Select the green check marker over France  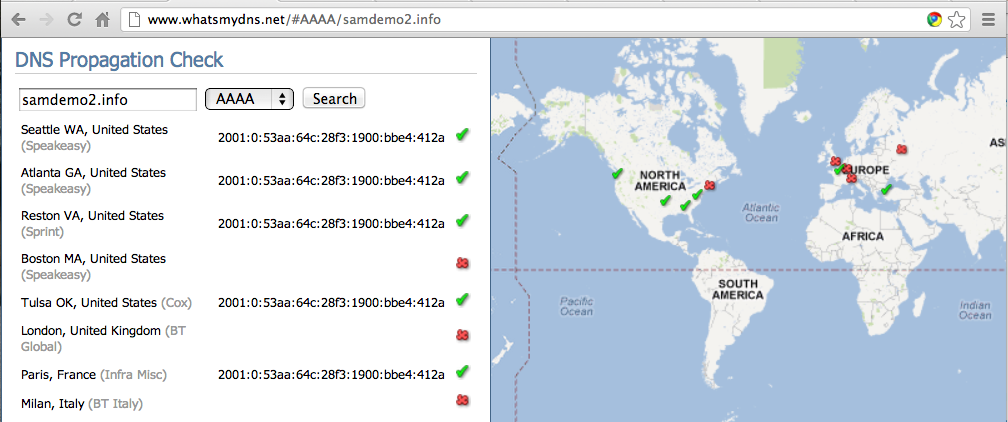coord(840,169)
